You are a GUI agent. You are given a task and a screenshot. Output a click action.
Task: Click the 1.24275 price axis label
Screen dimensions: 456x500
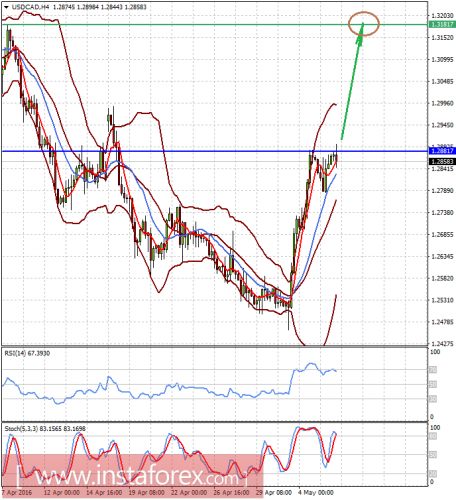443,344
